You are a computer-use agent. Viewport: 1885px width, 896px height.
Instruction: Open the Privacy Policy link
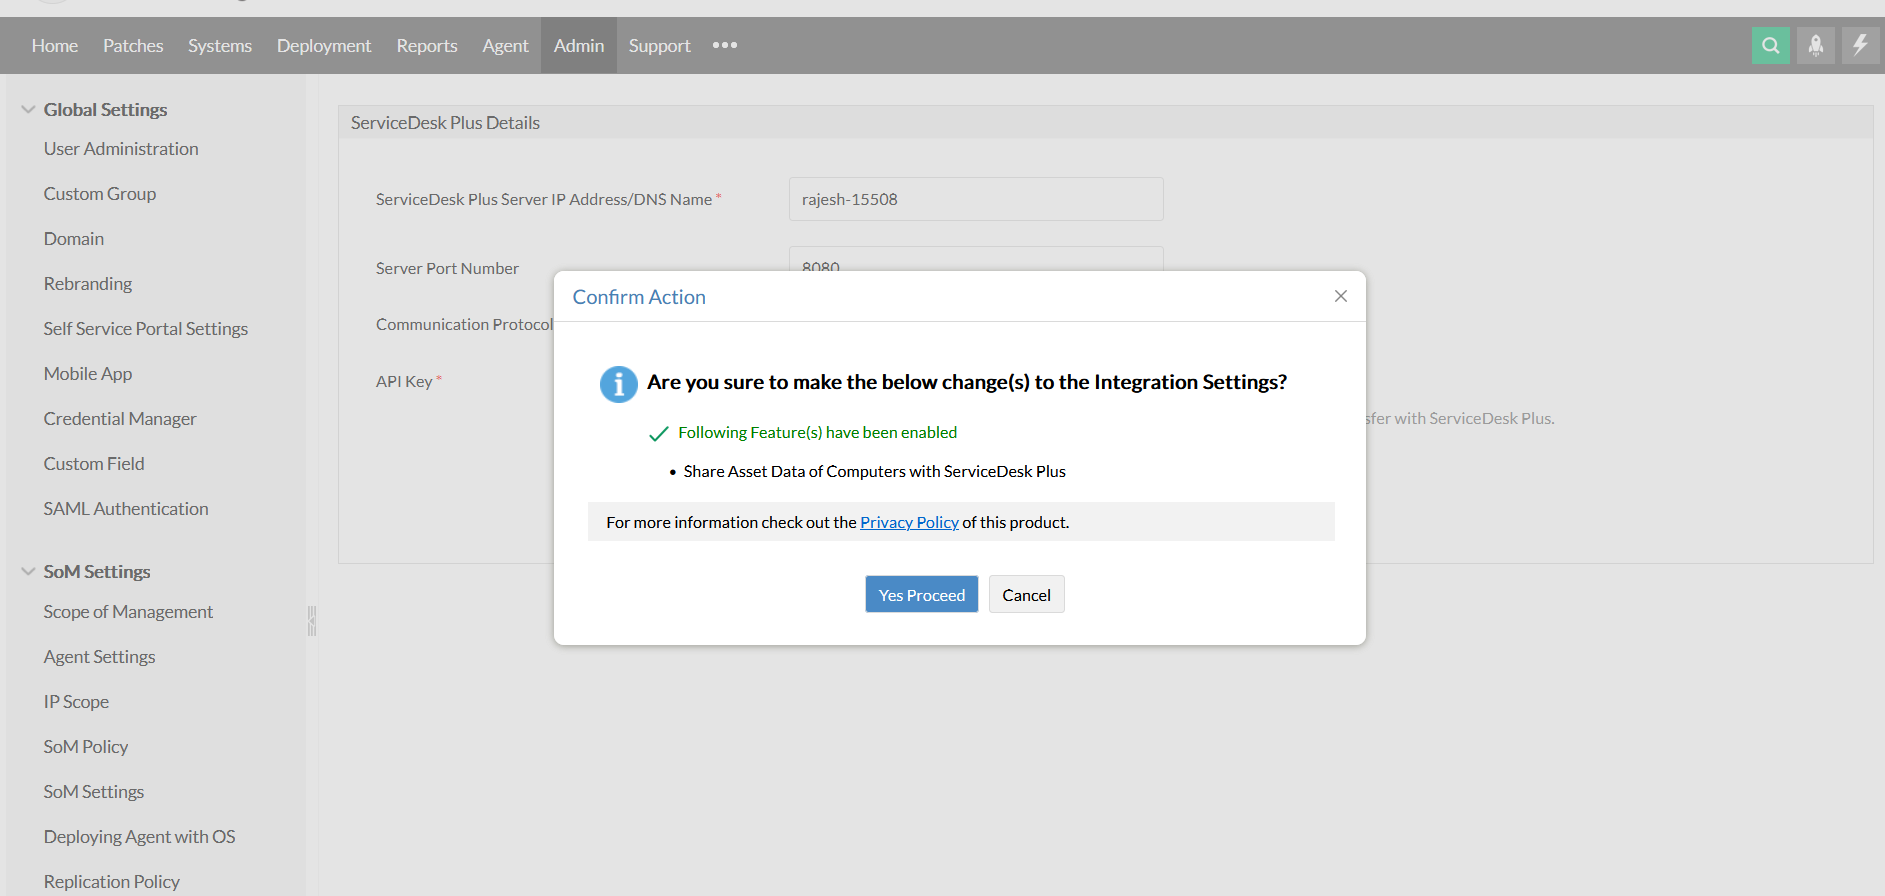(x=909, y=522)
